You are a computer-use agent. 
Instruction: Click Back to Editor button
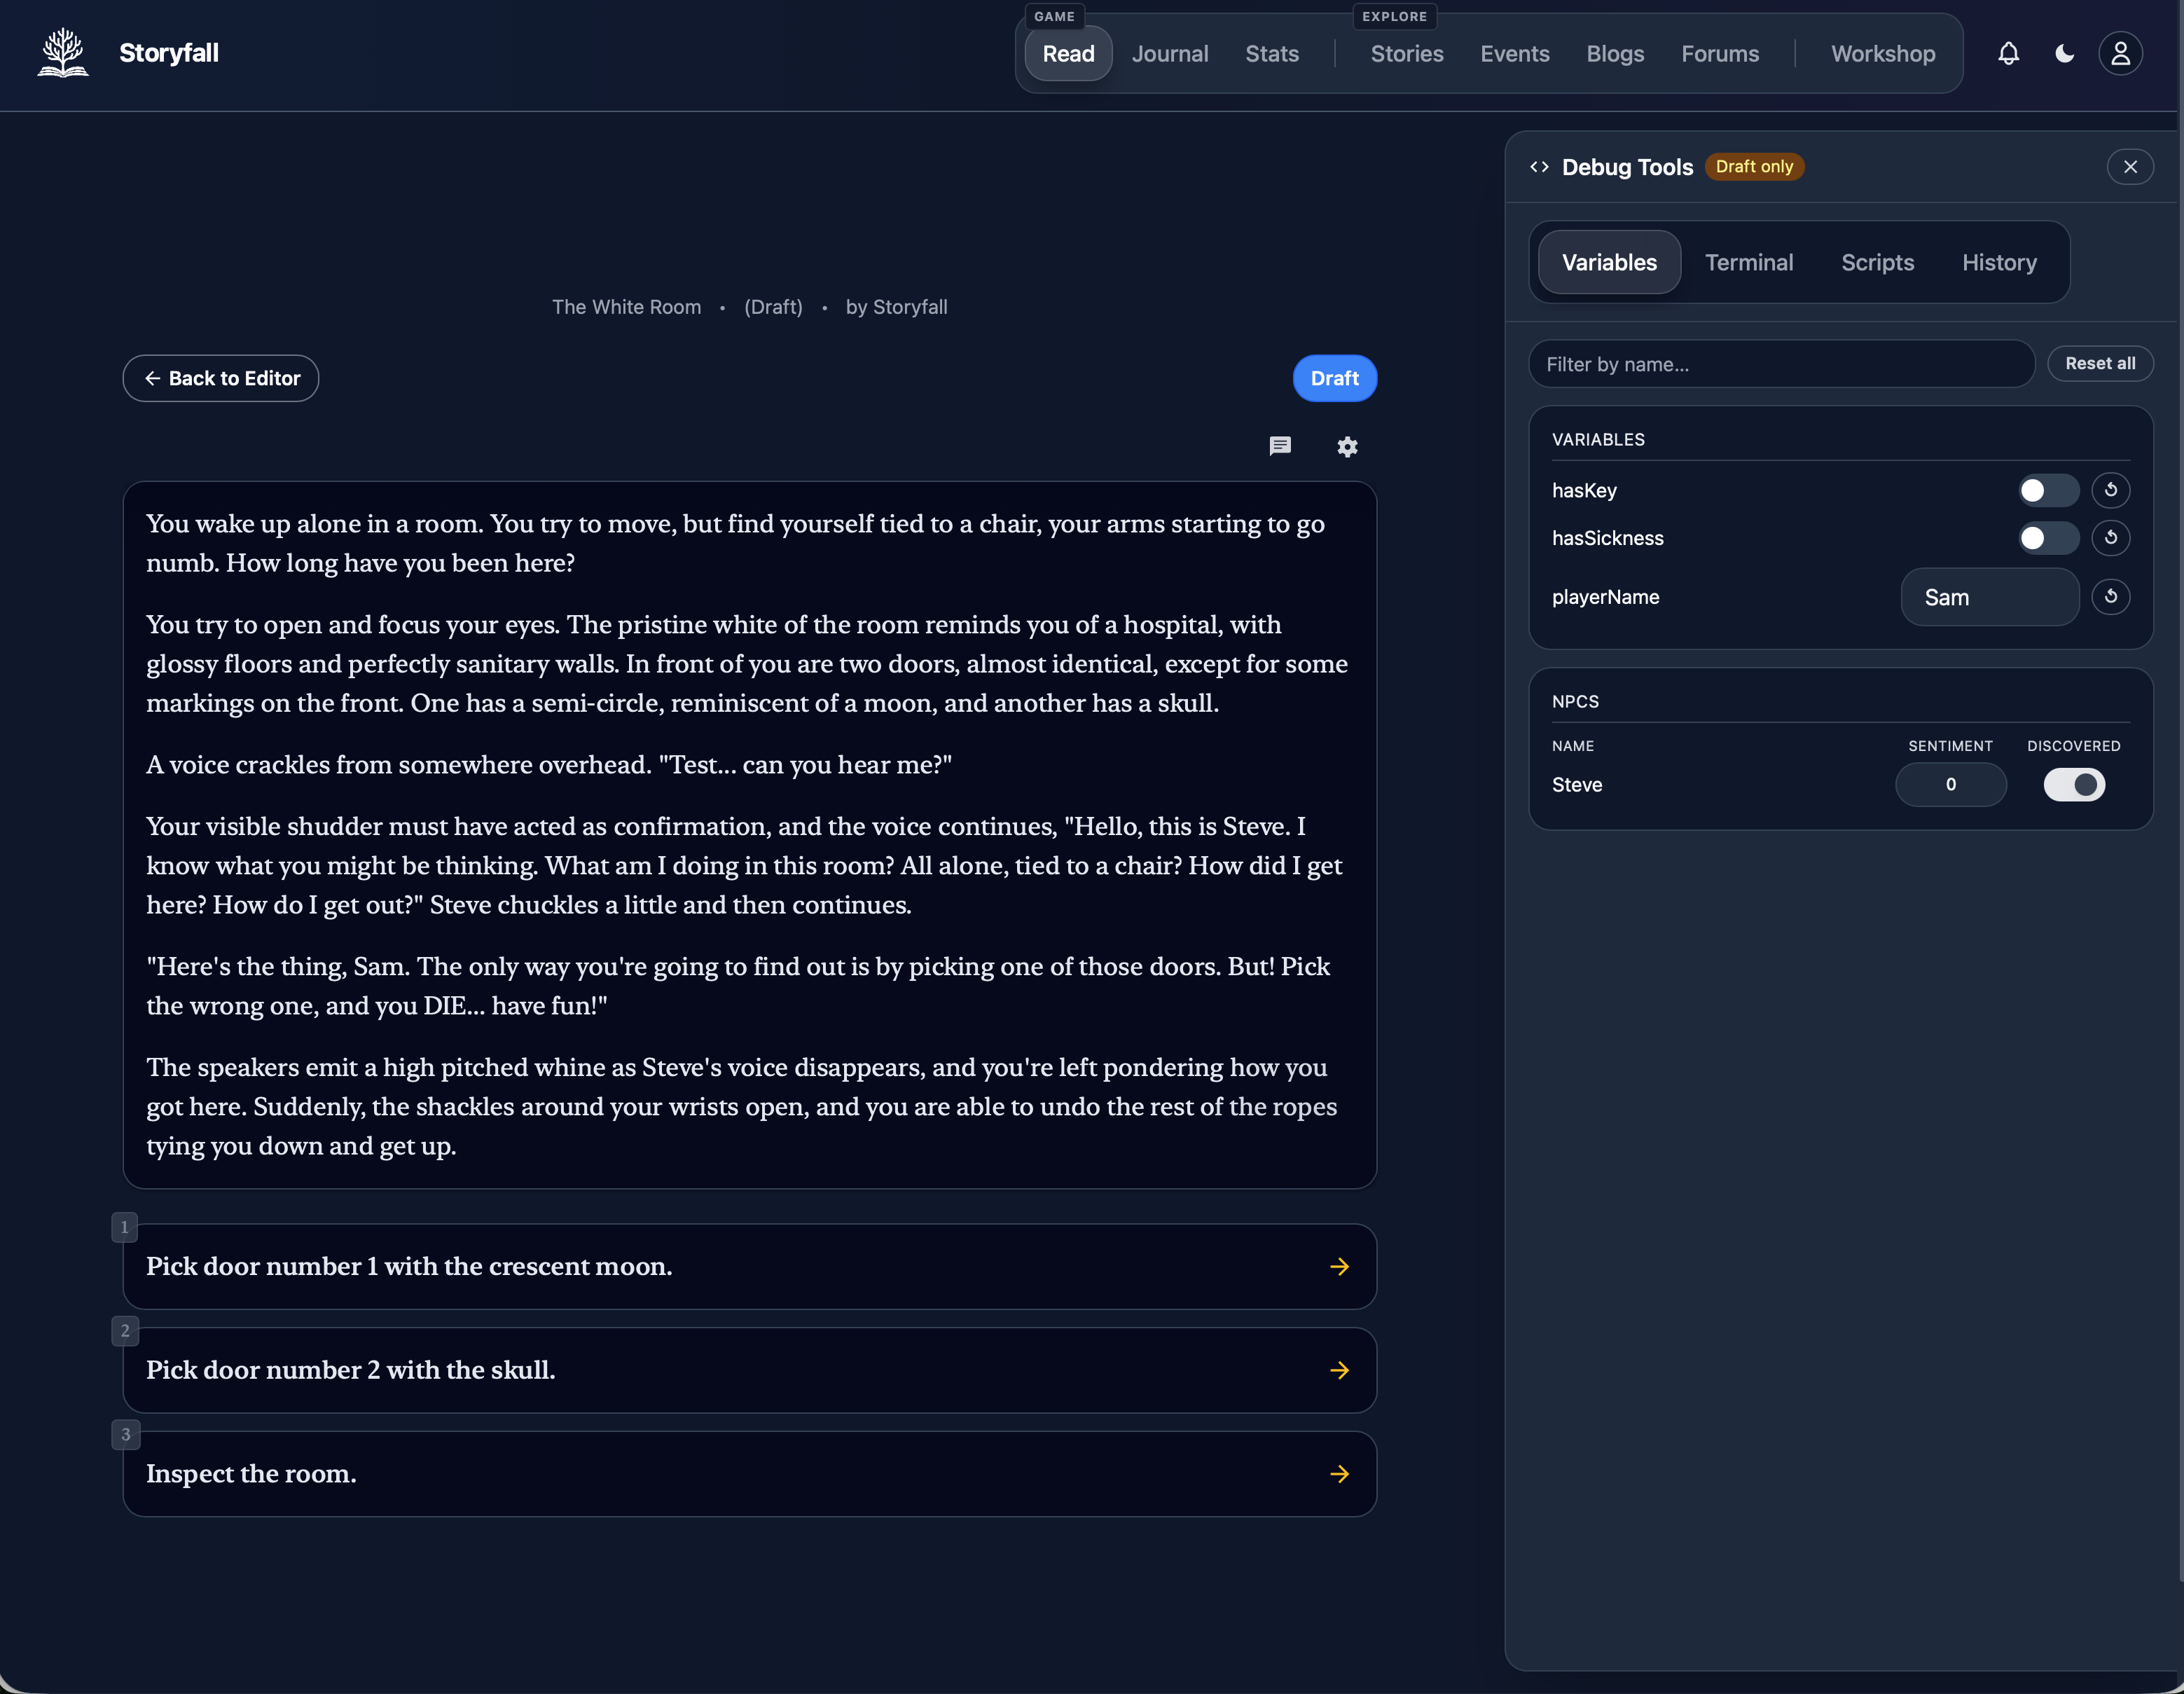[x=221, y=378]
